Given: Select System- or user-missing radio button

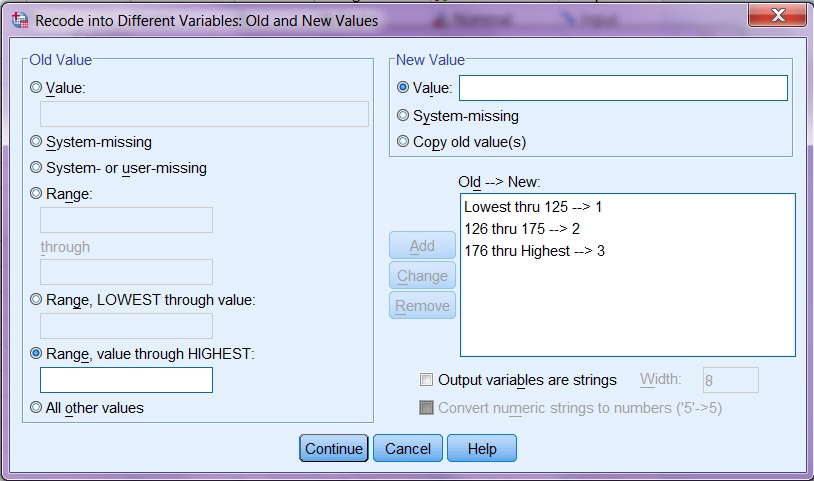Looking at the screenshot, I should tap(37, 168).
